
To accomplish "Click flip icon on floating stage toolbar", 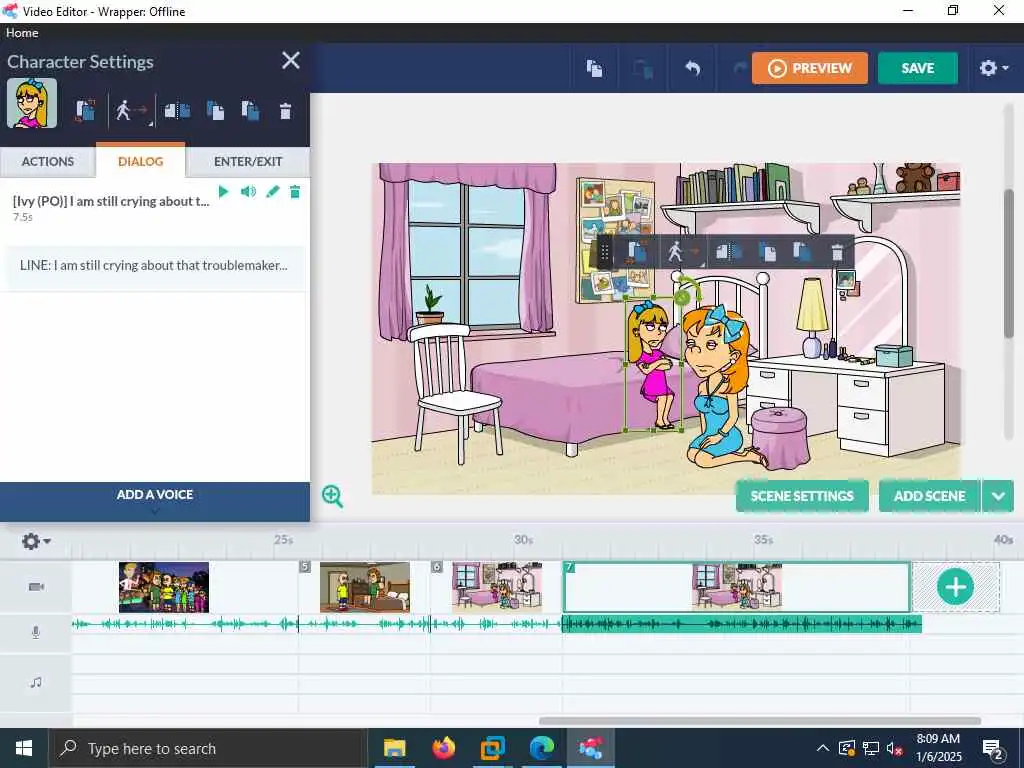I will (729, 252).
